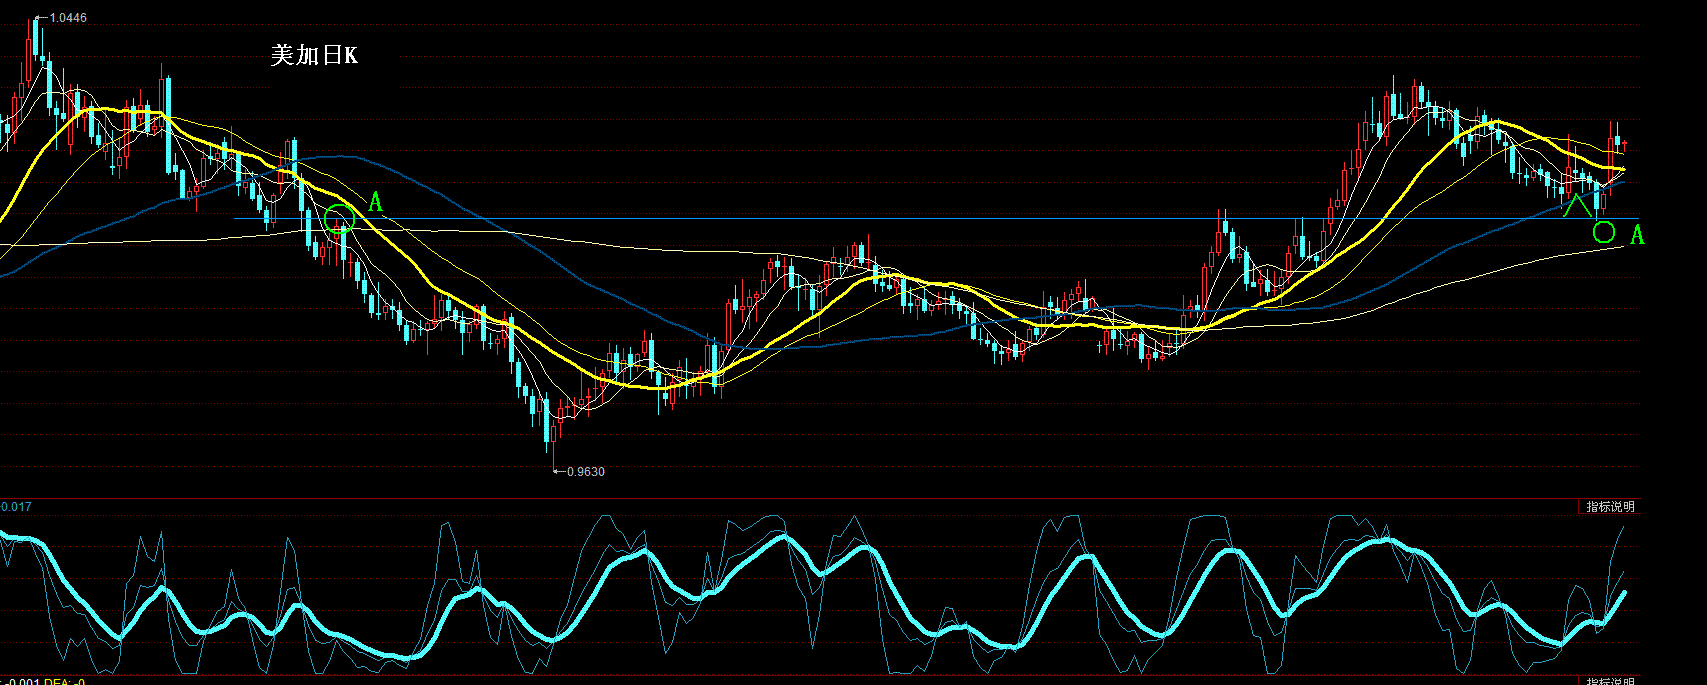
Task: Click the 0.9630 low price label
Action: (585, 472)
